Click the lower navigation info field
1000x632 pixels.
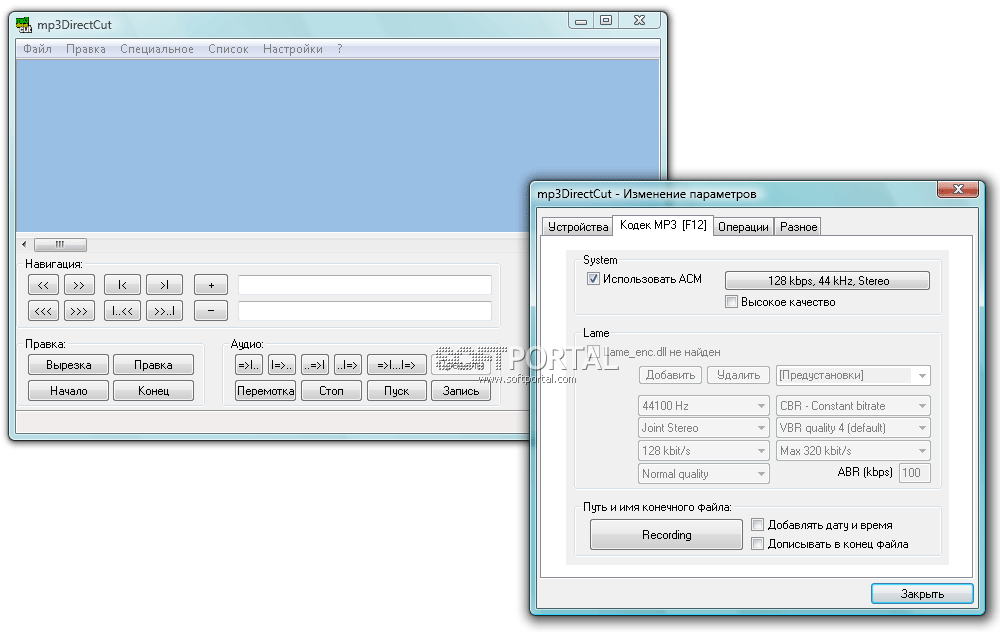click(365, 311)
